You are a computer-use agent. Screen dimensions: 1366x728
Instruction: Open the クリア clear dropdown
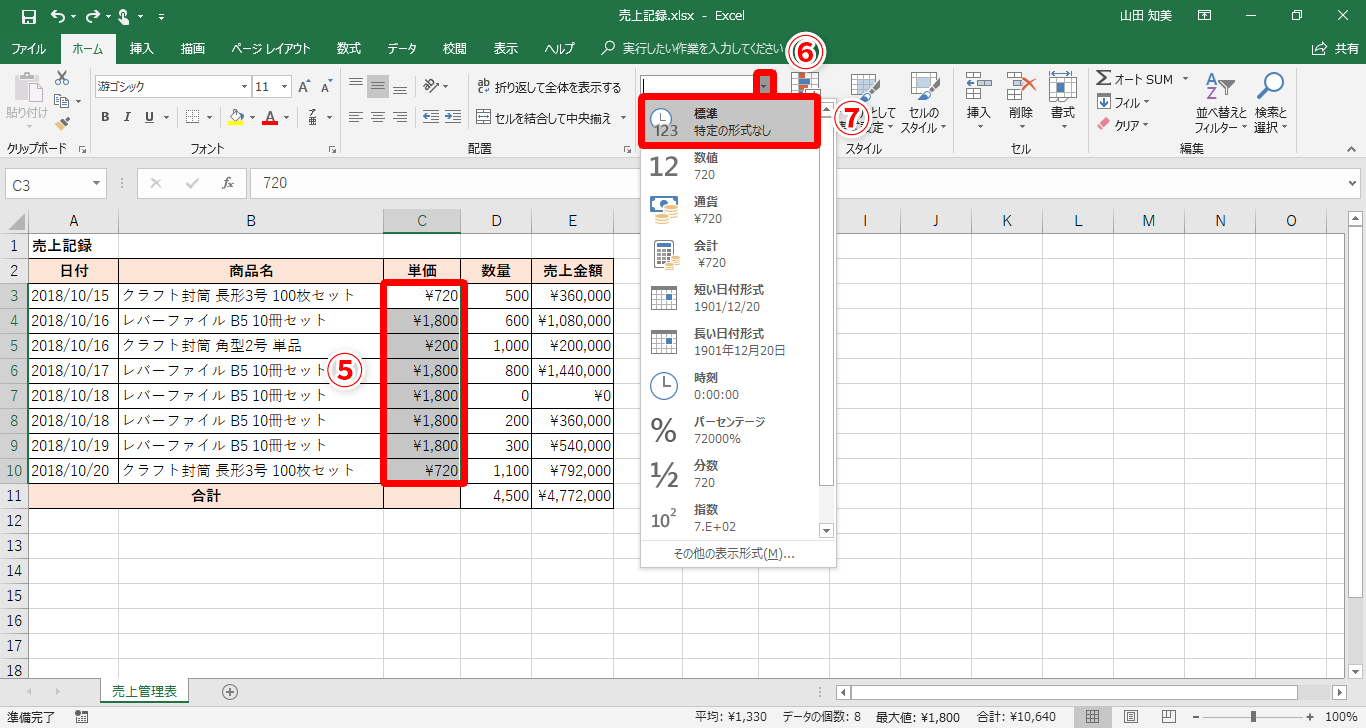tap(1124, 125)
